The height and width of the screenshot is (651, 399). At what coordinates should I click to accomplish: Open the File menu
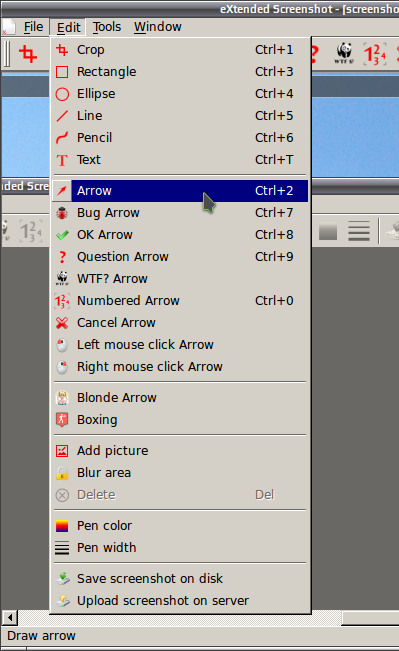tap(33, 27)
